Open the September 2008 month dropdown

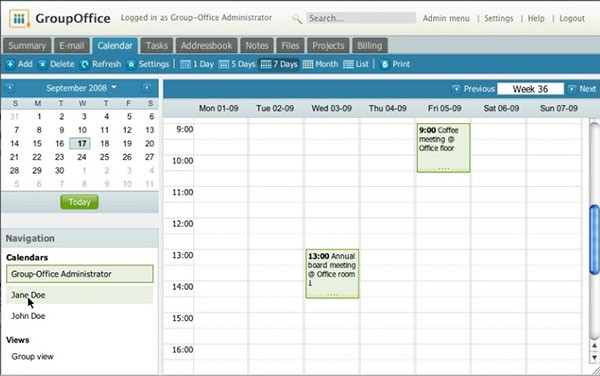point(81,88)
